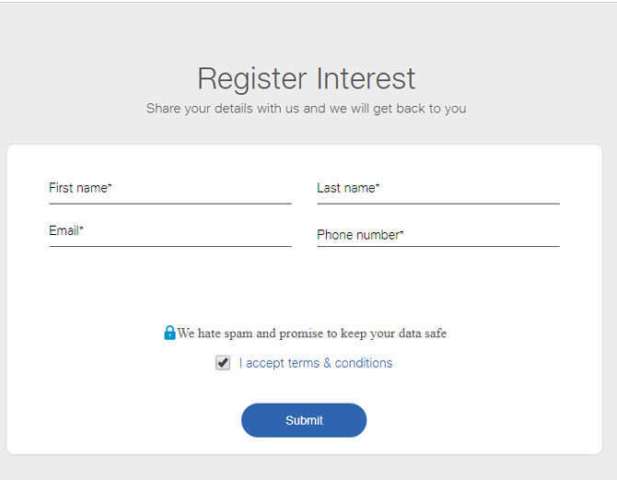
Task: Click the blue padlock icon
Action: click(170, 333)
